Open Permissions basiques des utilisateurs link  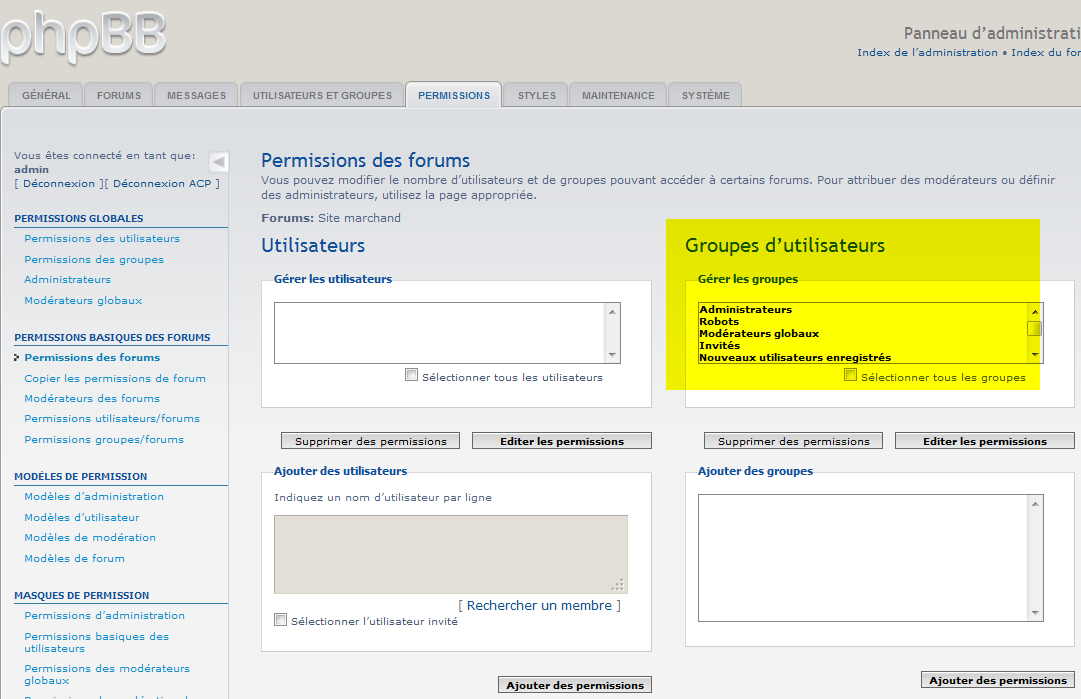tap(97, 642)
